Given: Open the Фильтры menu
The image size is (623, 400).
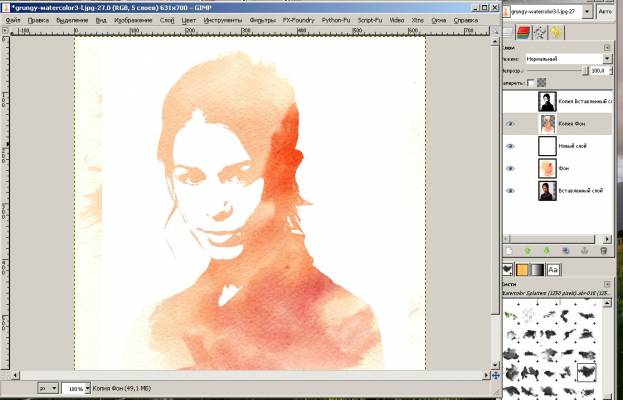Looking at the screenshot, I should click(x=263, y=20).
